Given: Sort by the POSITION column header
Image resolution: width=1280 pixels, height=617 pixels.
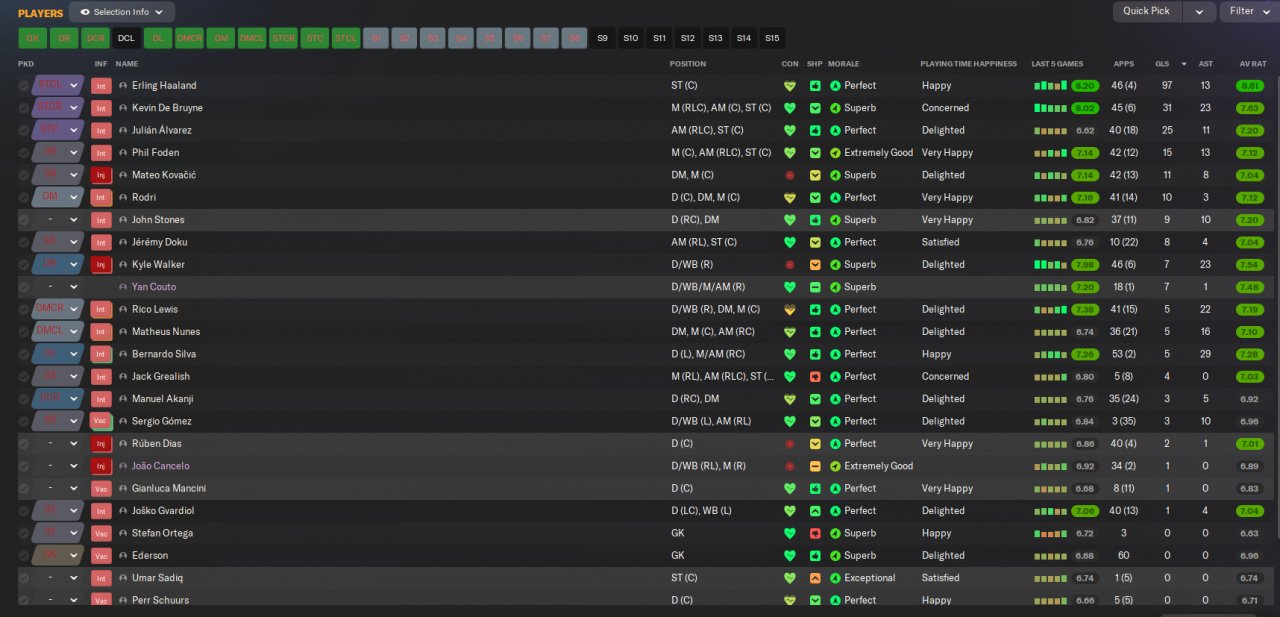Looking at the screenshot, I should 688,64.
